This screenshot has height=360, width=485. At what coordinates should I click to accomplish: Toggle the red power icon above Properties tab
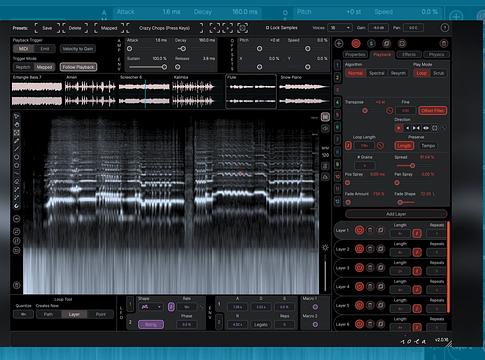click(x=356, y=43)
